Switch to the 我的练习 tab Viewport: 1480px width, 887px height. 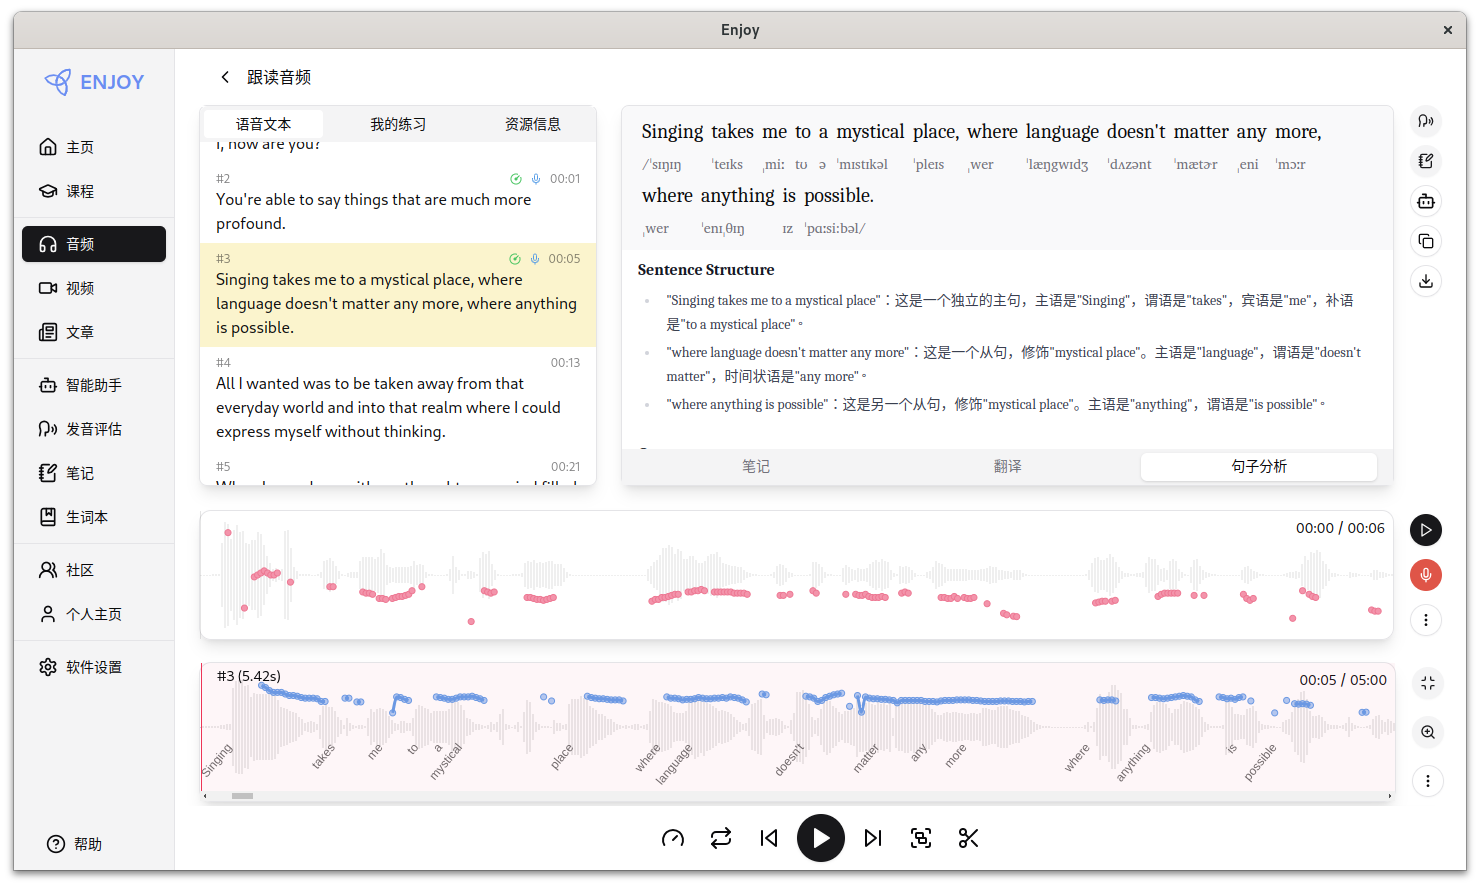(x=398, y=124)
